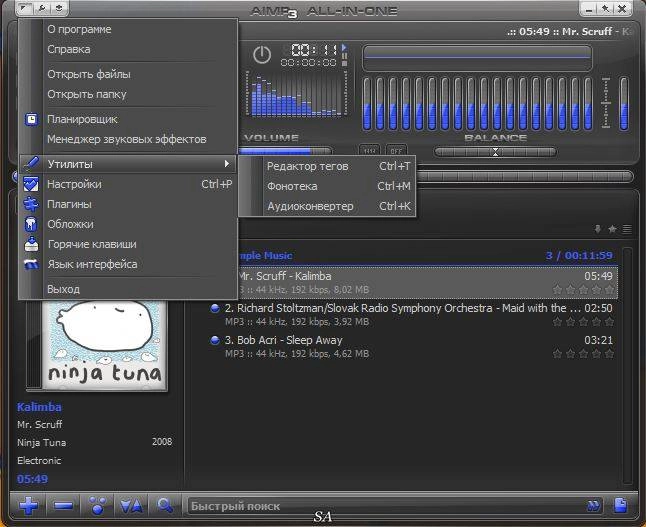The image size is (646, 527).
Task: Click the Быстрый поиск search field
Action: (x=387, y=506)
